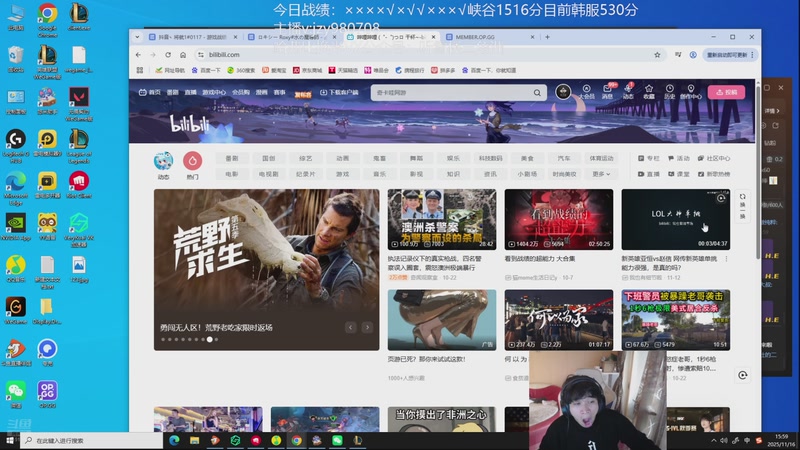Focus the bilibili search input field
800x450 pixels.
click(x=453, y=93)
